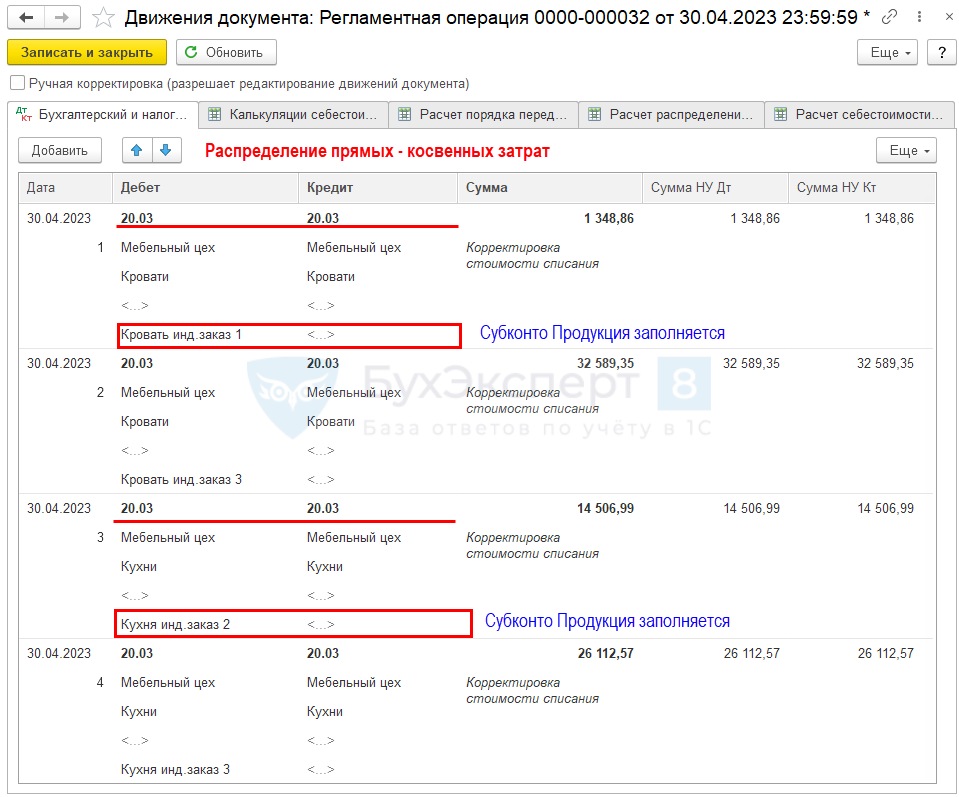The image size is (959, 797).
Task: Click the Сумма column header
Action: [550, 188]
